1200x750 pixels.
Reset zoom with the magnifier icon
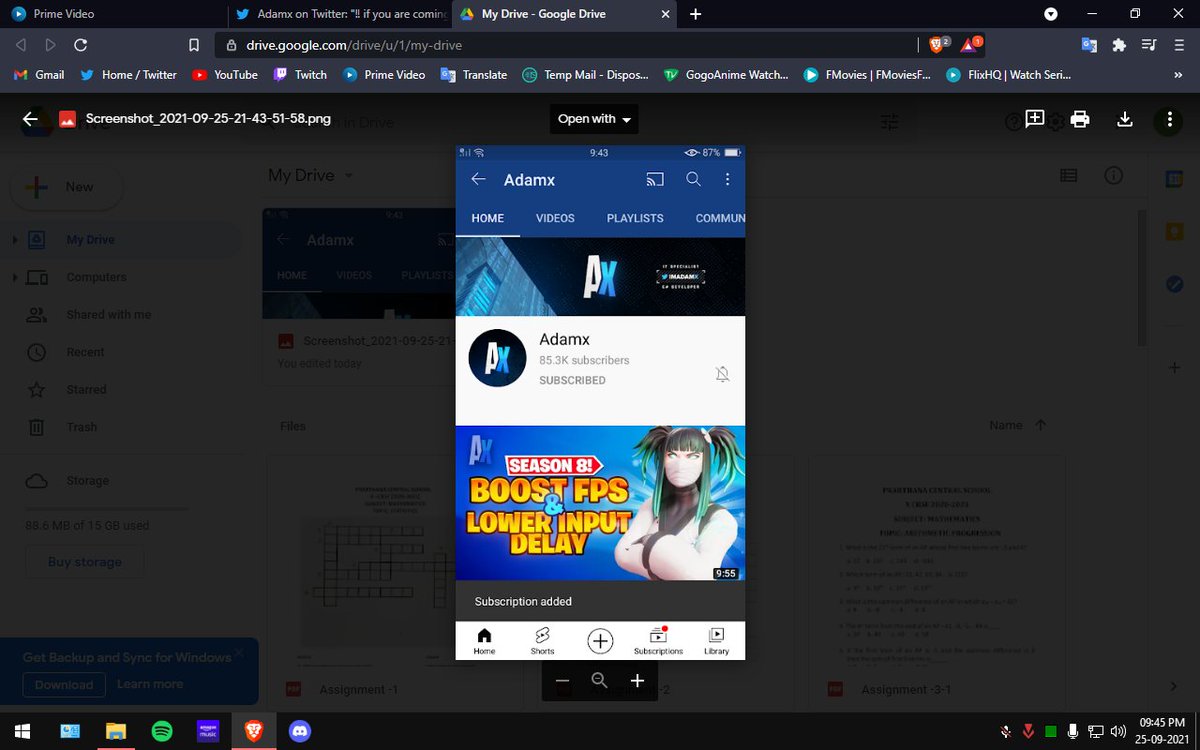(x=599, y=681)
